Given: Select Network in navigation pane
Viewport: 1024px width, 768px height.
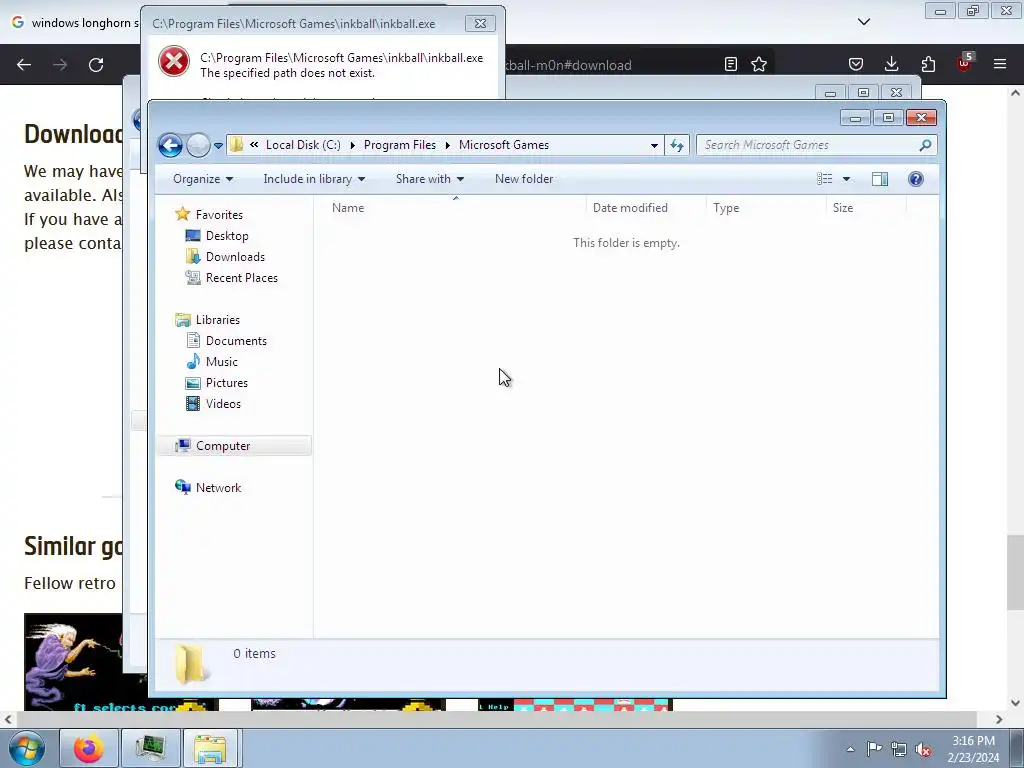Looking at the screenshot, I should tap(218, 488).
